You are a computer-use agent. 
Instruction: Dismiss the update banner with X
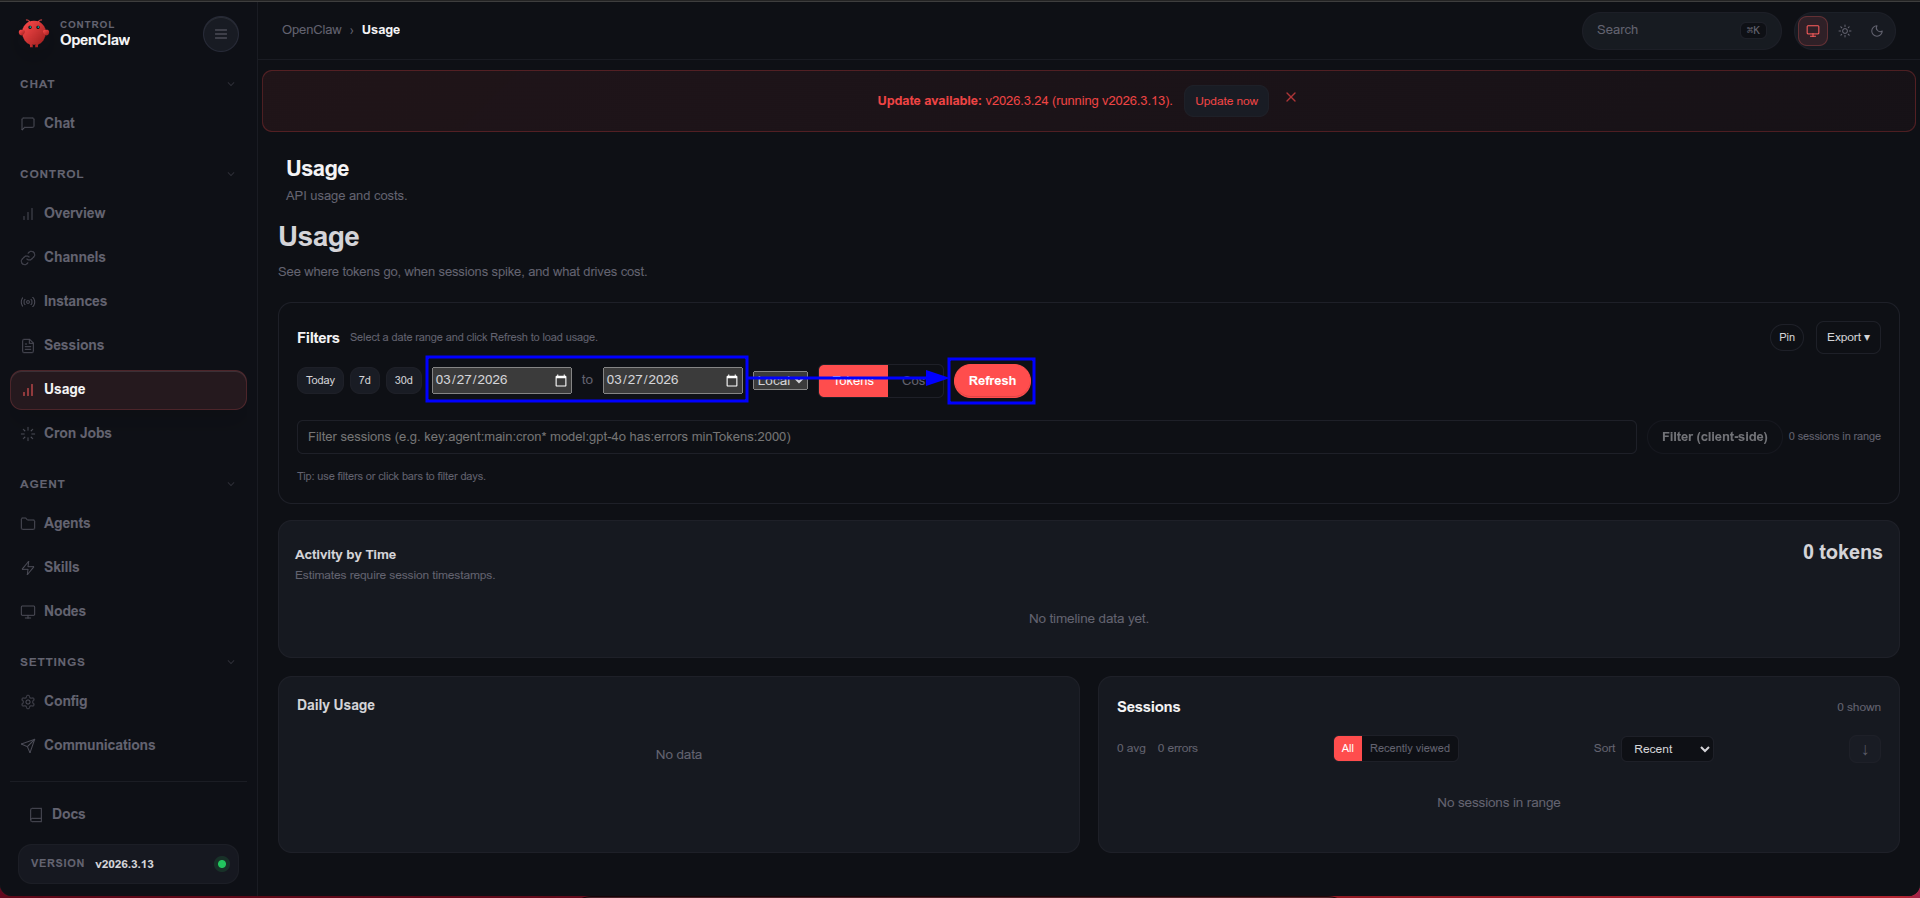(1291, 97)
